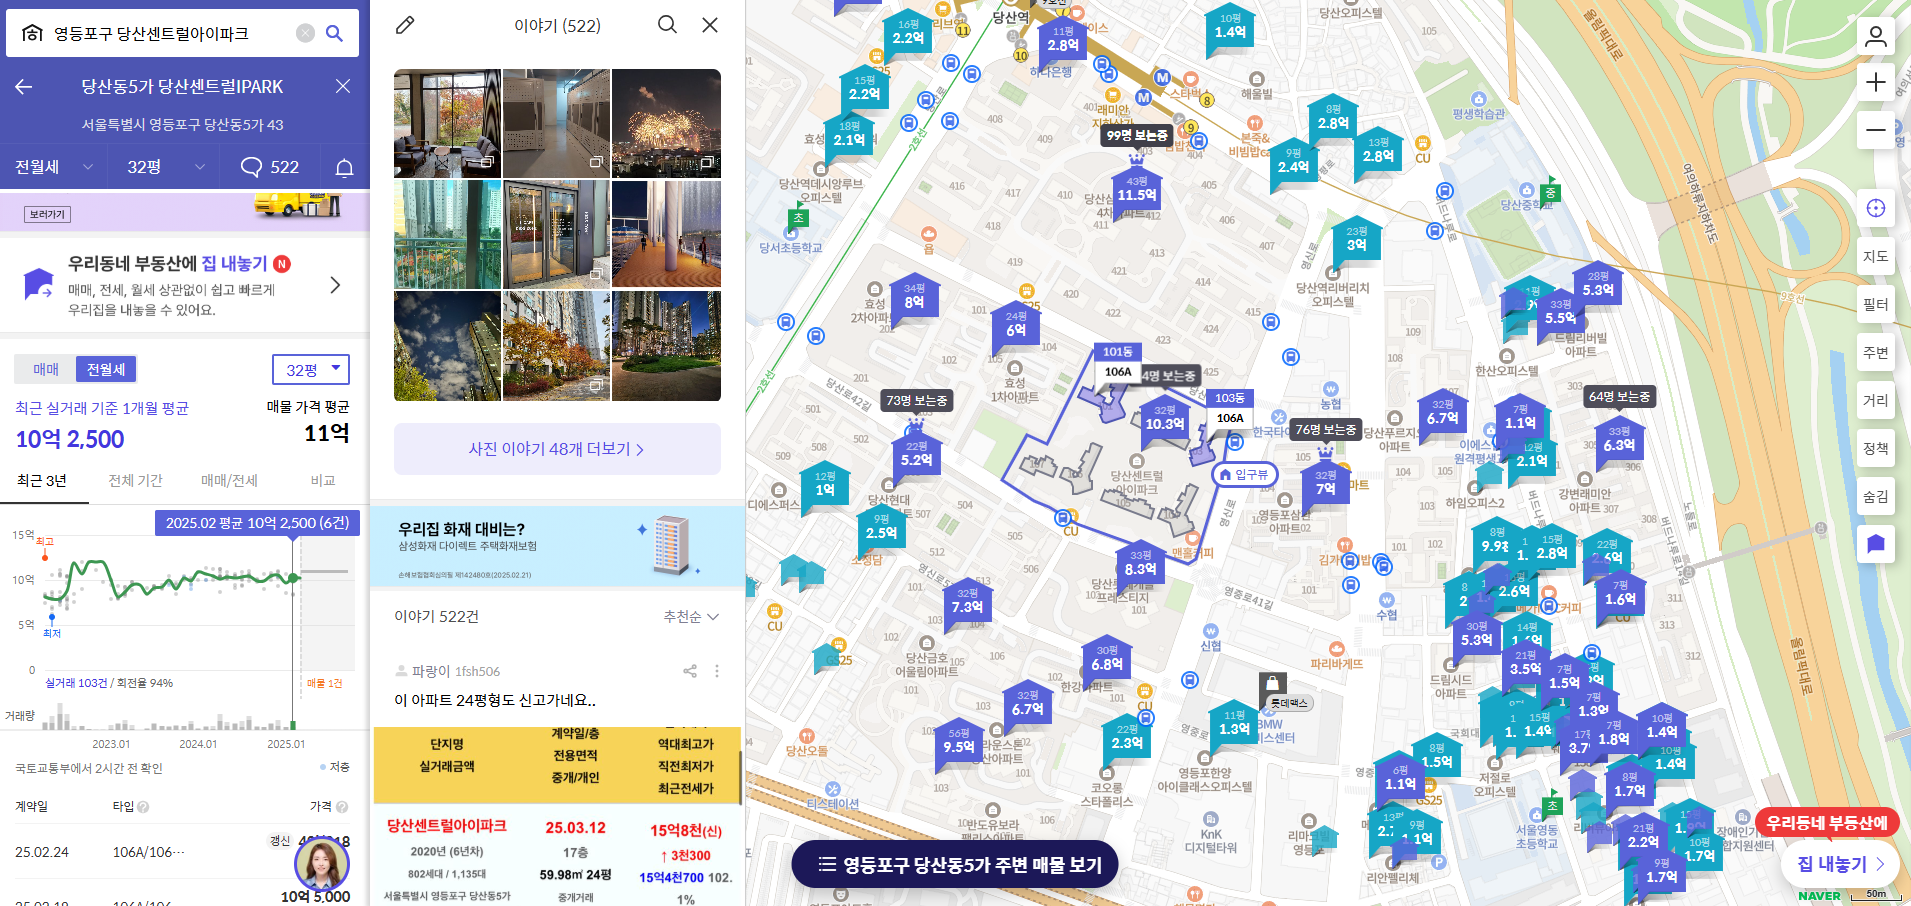Open more options on the 파랑이 post

click(x=717, y=671)
